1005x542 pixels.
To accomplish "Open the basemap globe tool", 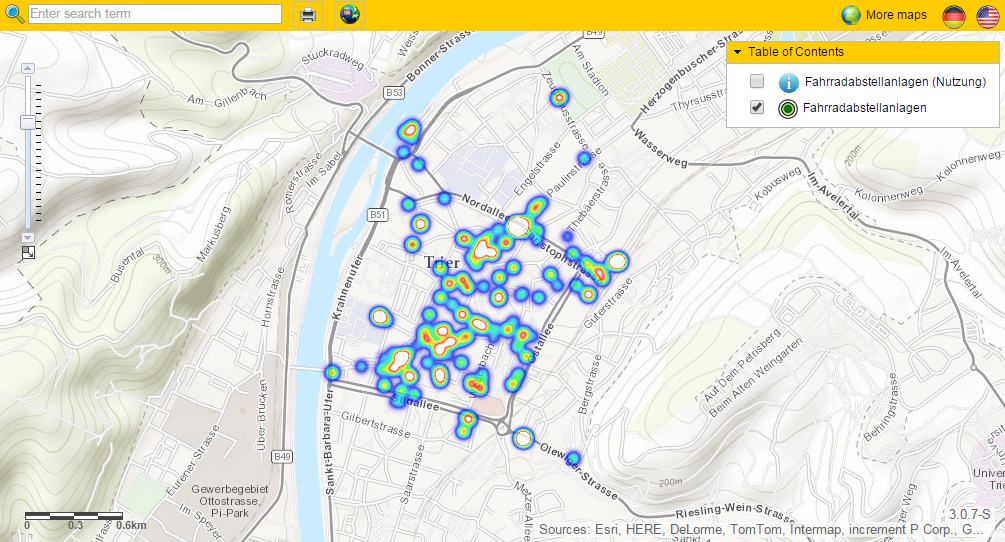I will pyautogui.click(x=350, y=15).
